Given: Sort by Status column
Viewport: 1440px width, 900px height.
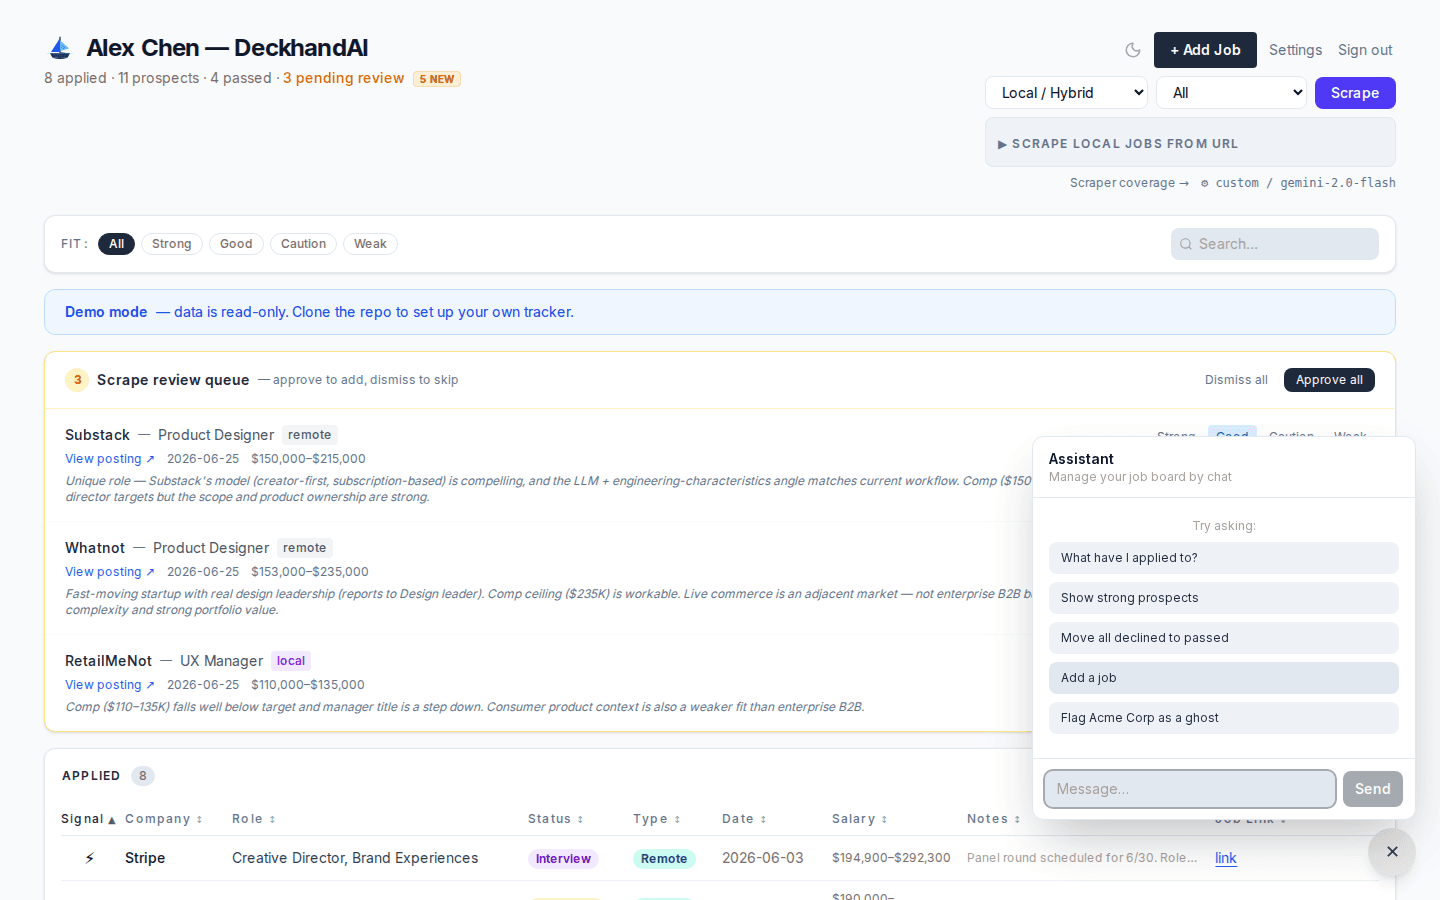Looking at the screenshot, I should pos(556,819).
